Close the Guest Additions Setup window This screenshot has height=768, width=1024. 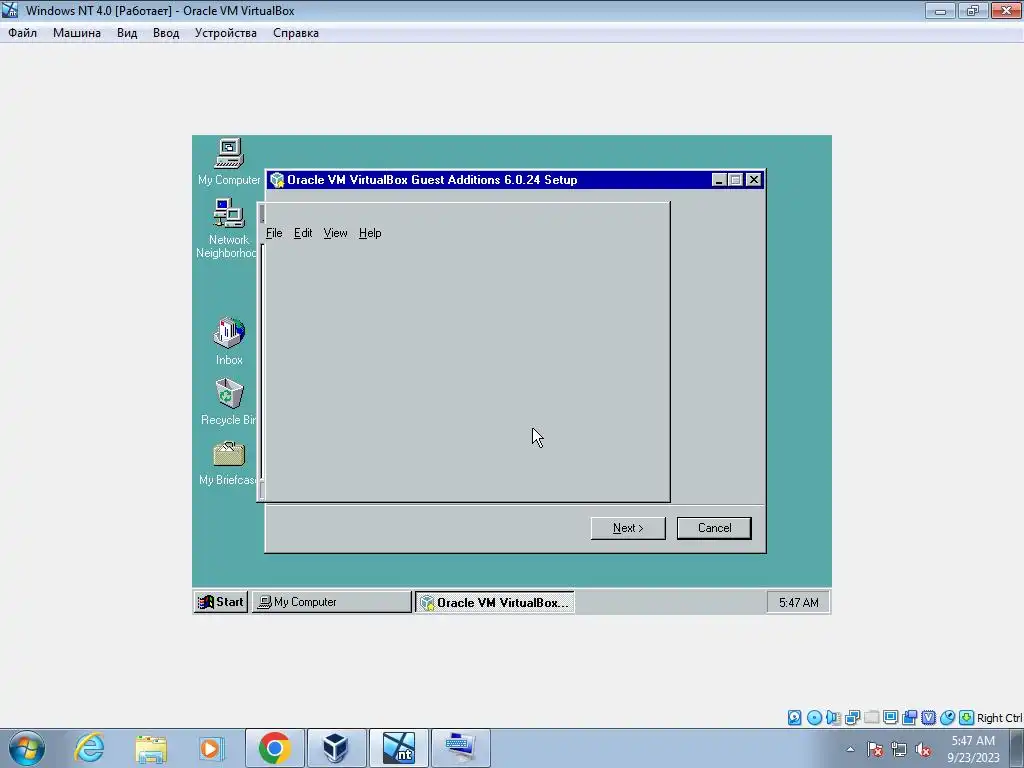point(754,180)
